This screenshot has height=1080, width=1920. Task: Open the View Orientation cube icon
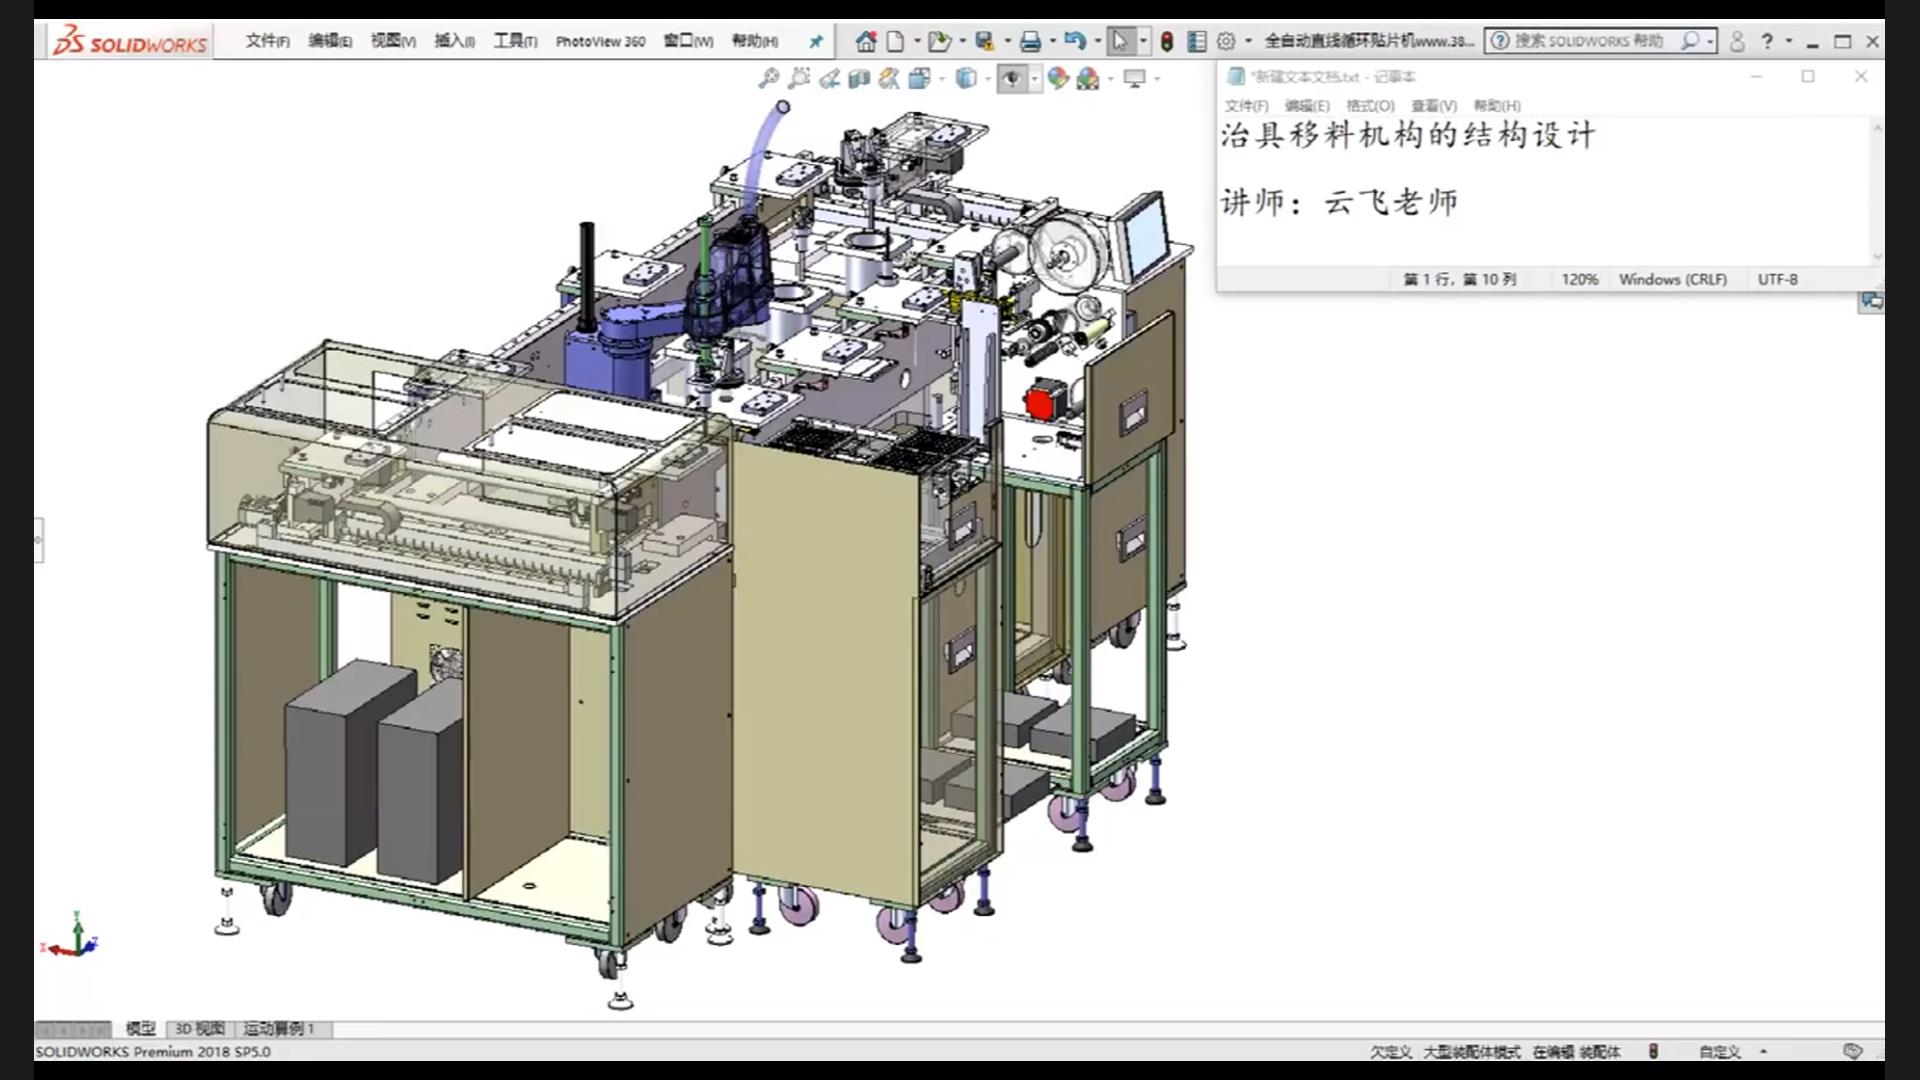[x=919, y=78]
